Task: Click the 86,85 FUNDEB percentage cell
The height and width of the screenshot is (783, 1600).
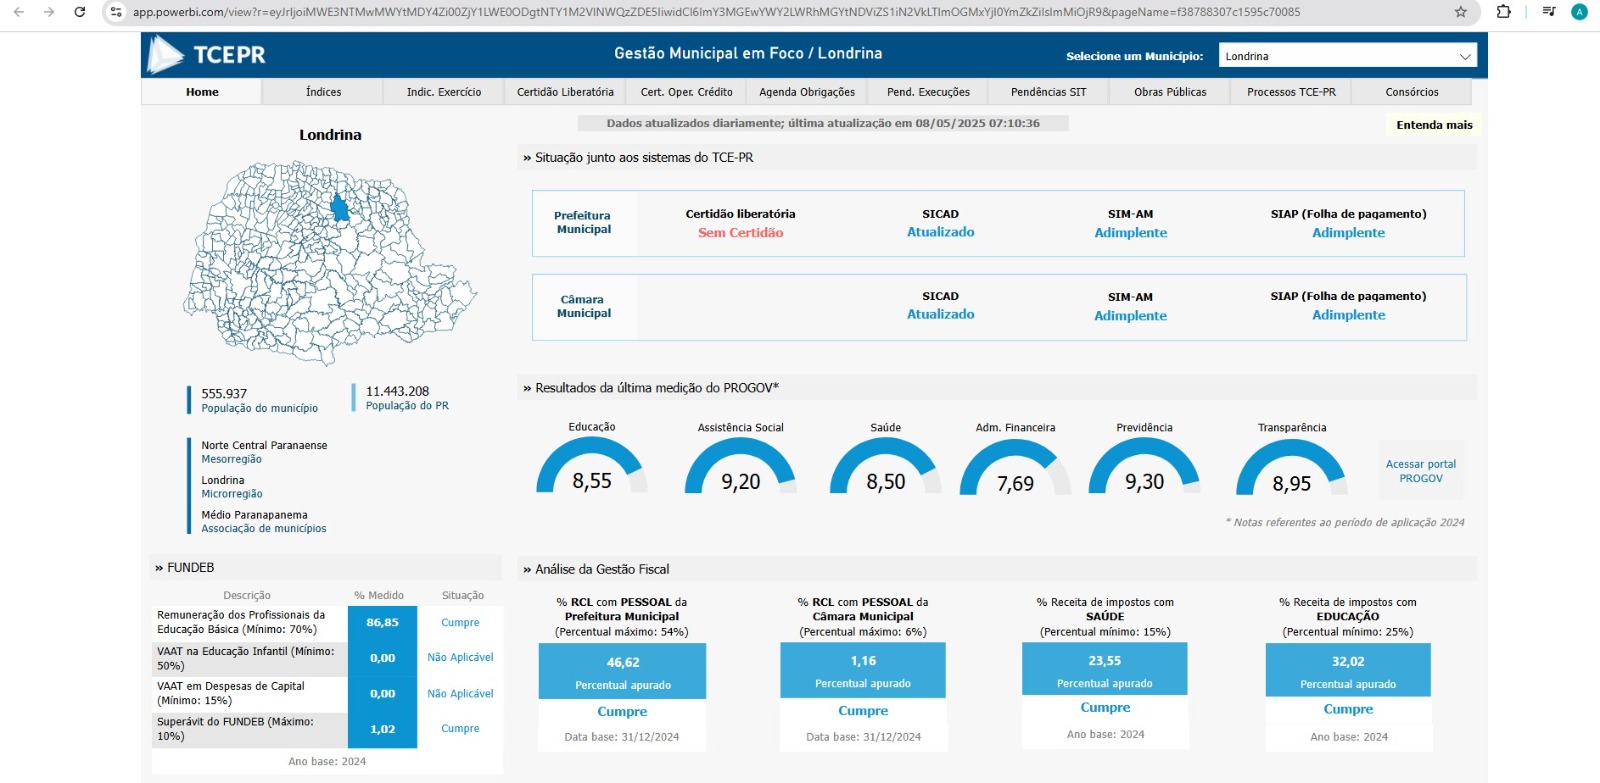Action: (x=382, y=623)
